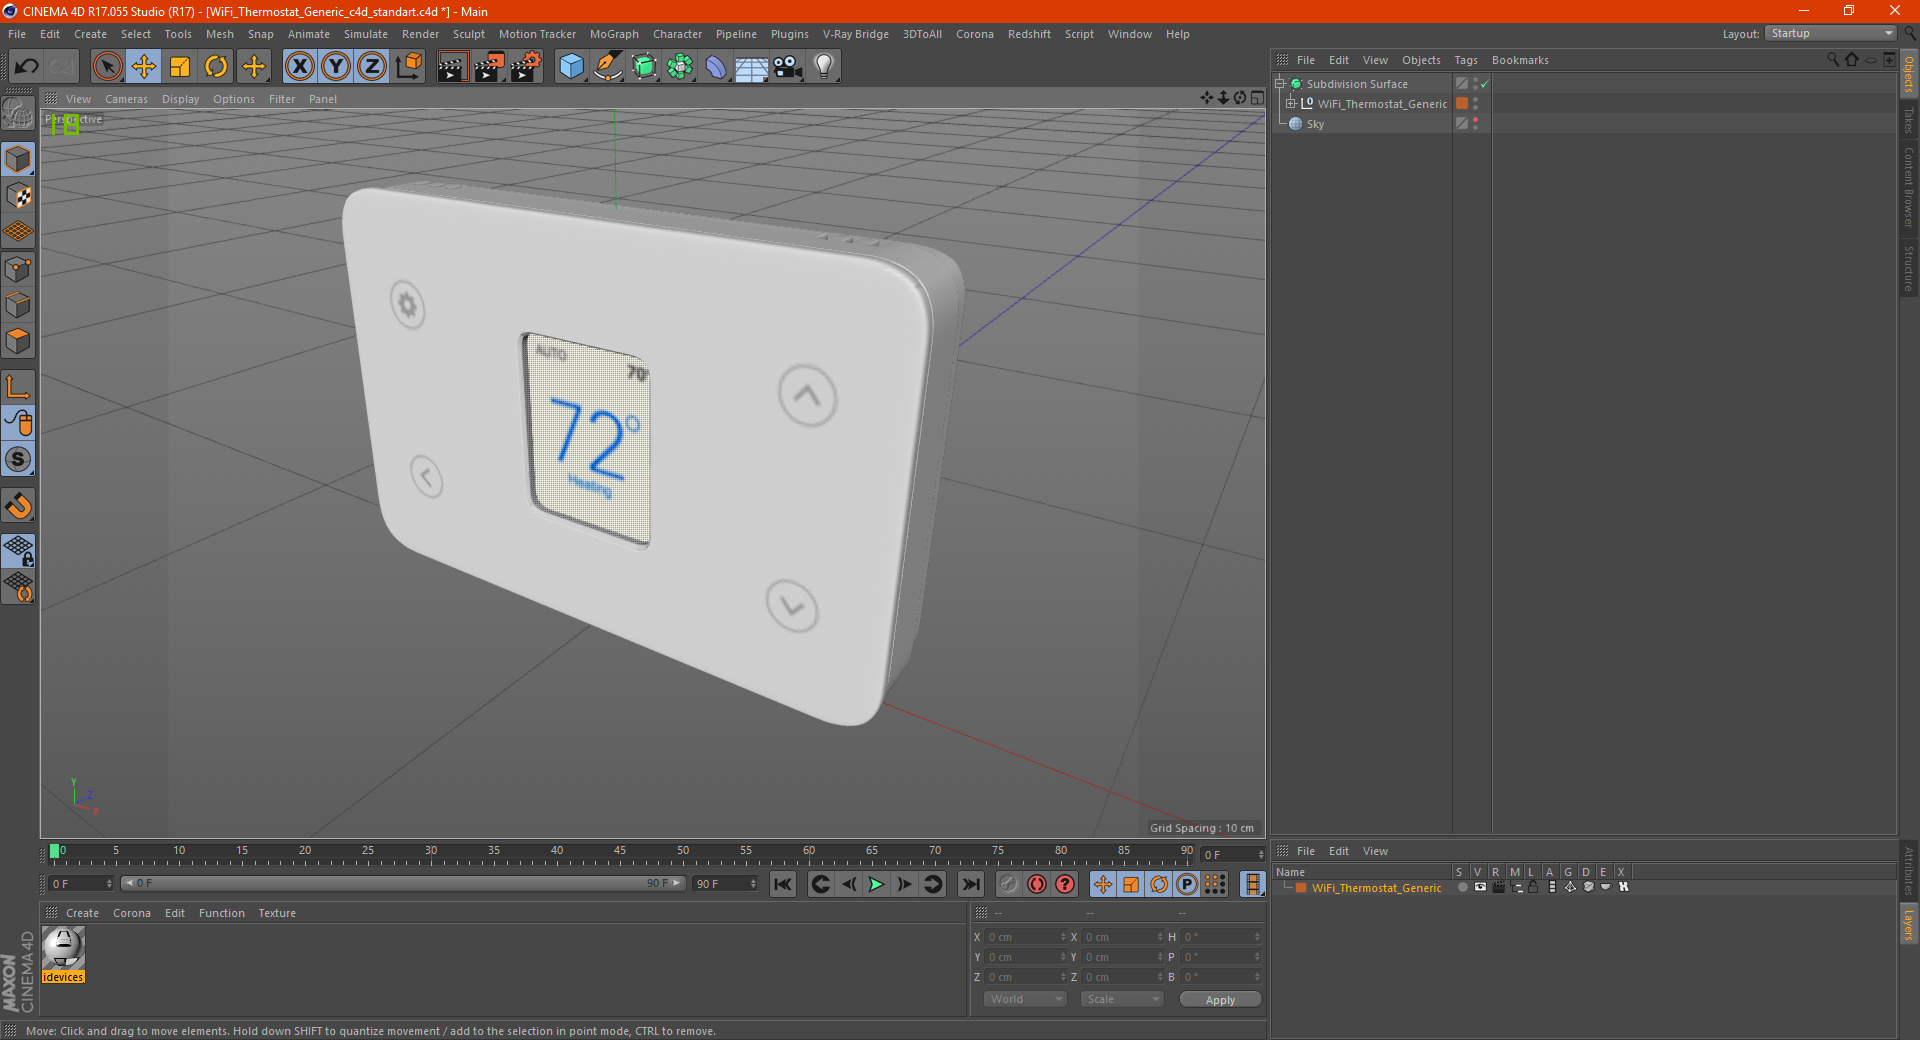Screen dimensions: 1920x1040
Task: Open the MoGraph menu
Action: 614,34
